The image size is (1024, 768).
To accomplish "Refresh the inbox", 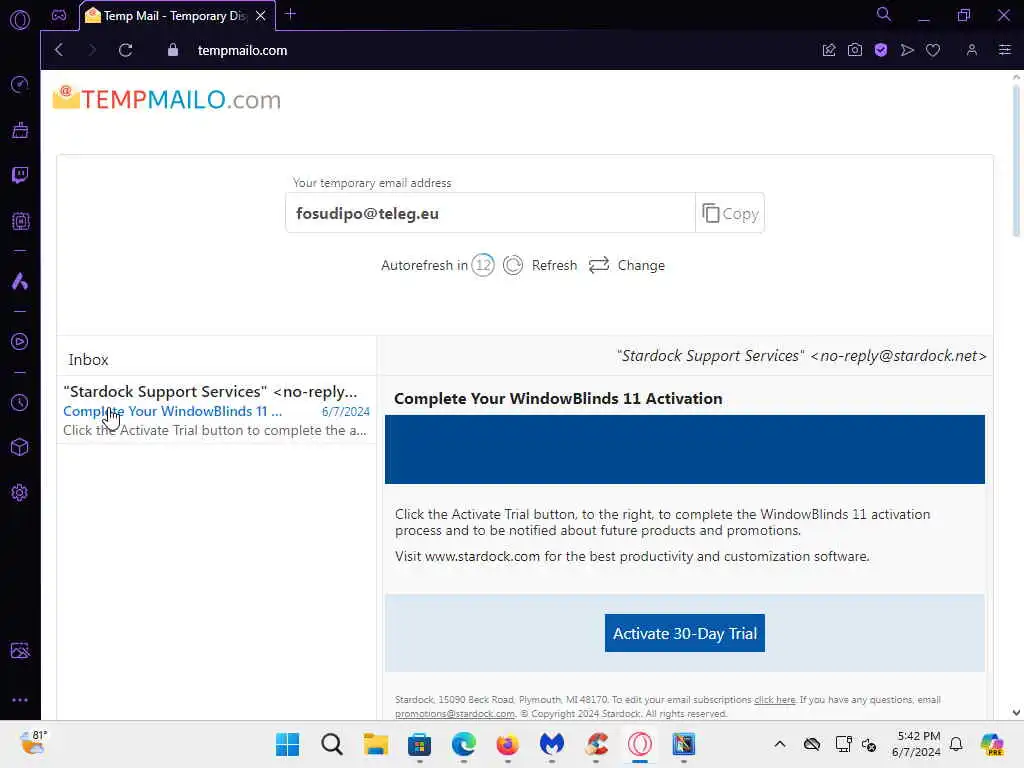I will pos(540,265).
